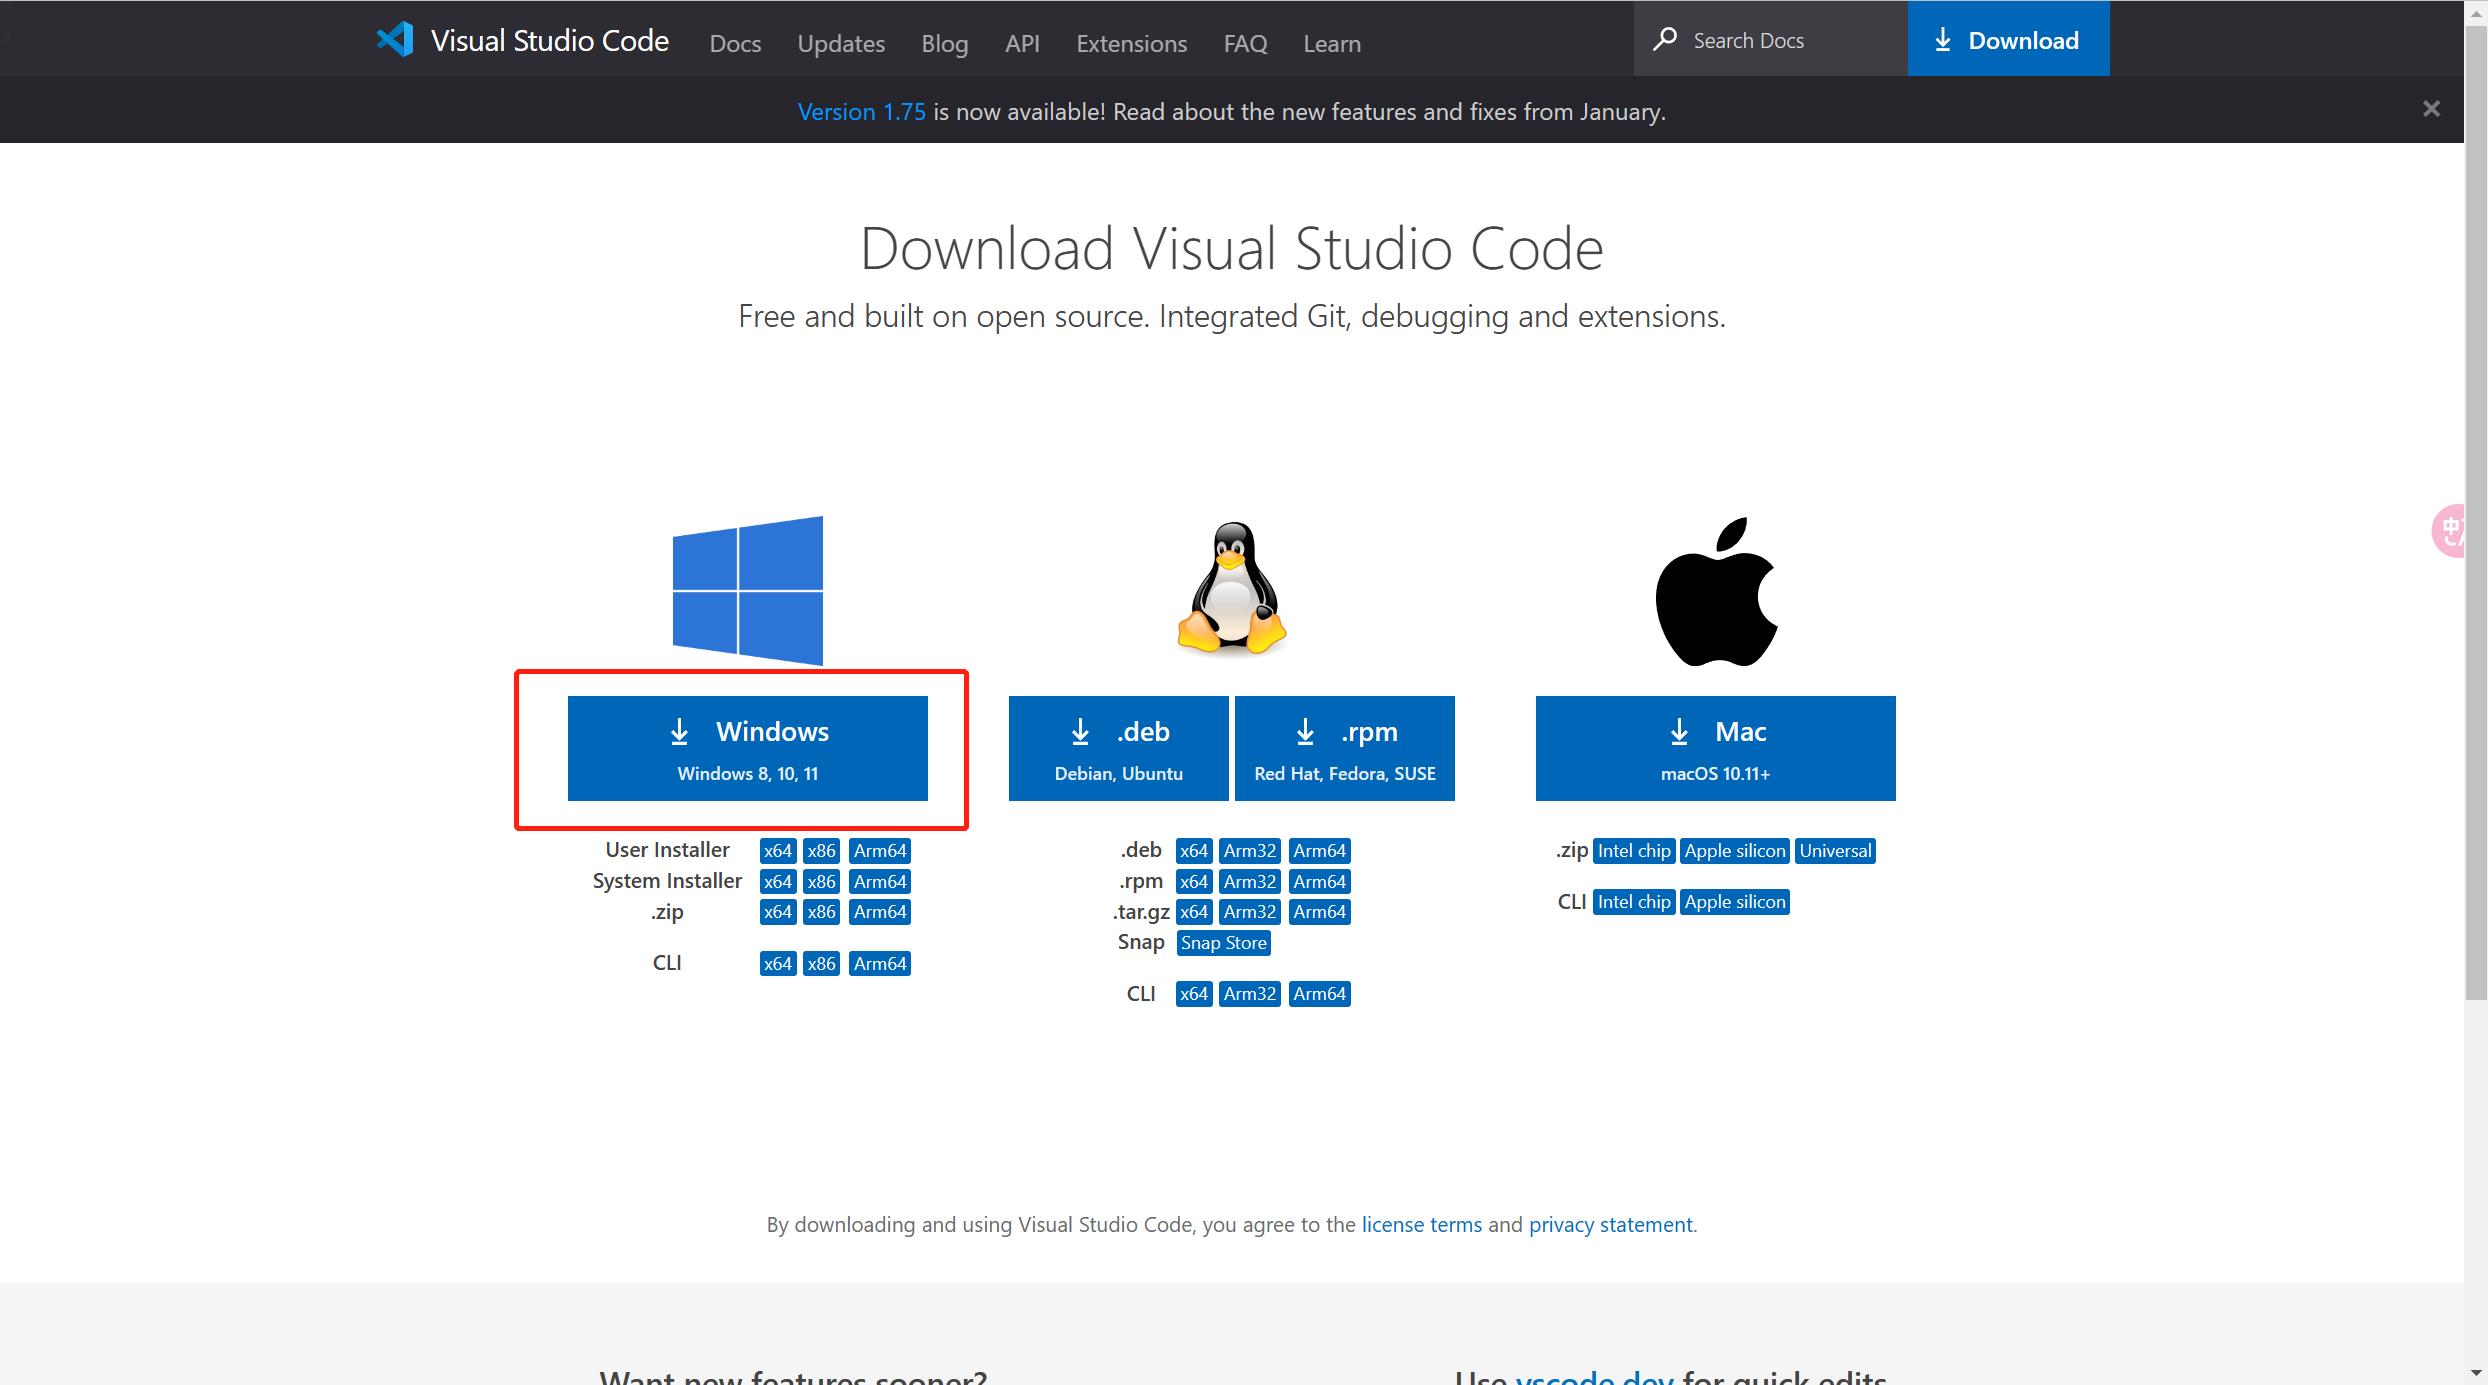Choose Mac .zip Apple silicon download
Image resolution: width=2488 pixels, height=1385 pixels.
(x=1734, y=851)
